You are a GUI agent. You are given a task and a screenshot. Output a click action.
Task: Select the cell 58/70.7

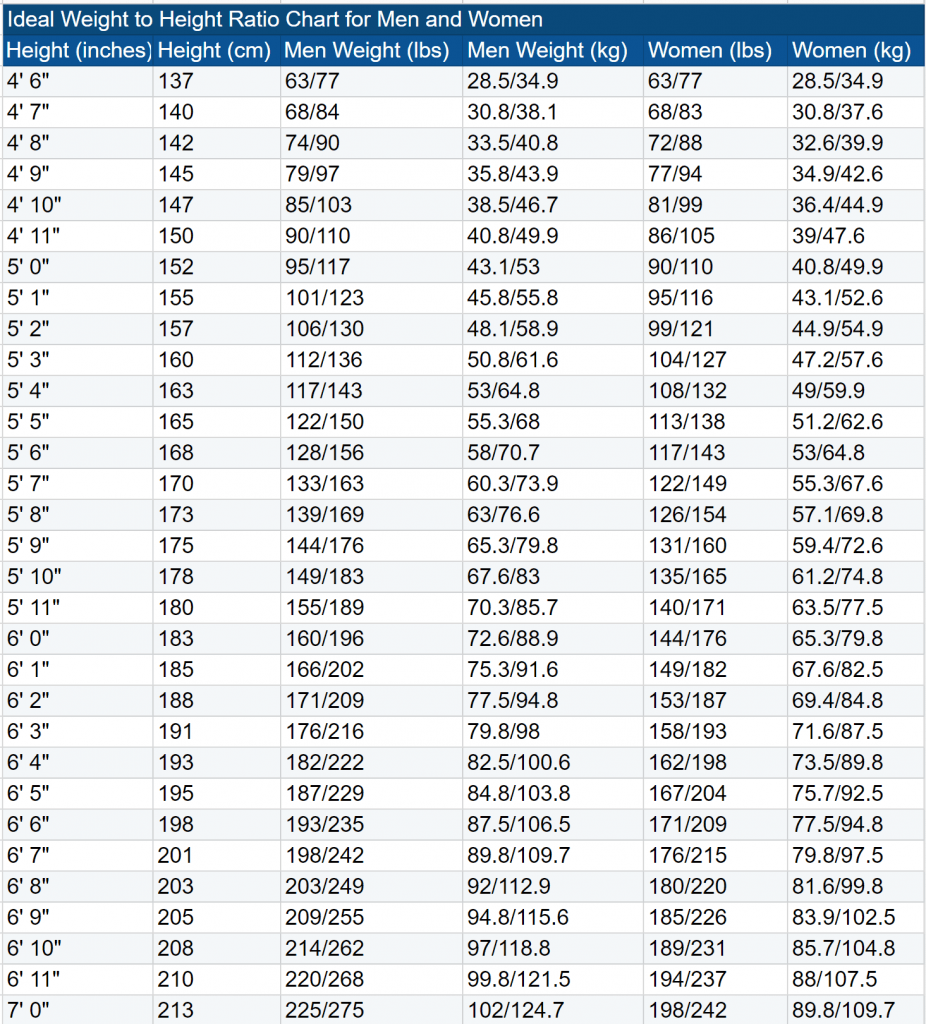click(552, 453)
